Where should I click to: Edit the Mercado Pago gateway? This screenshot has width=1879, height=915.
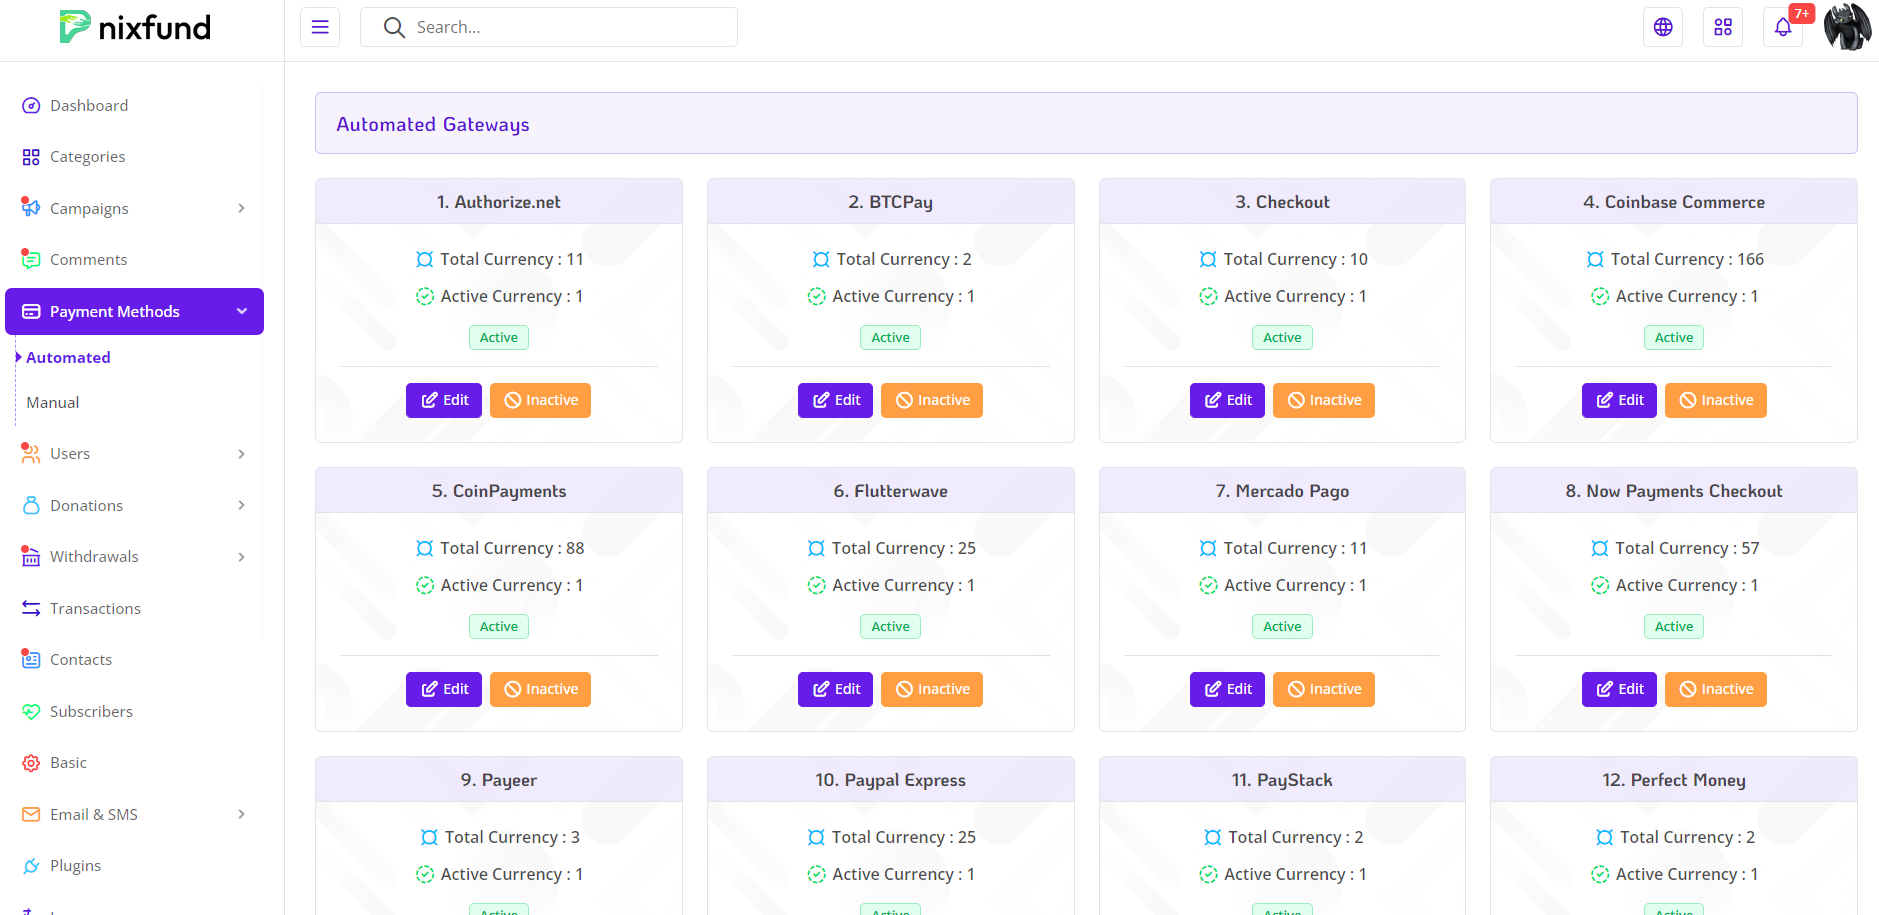(1227, 689)
